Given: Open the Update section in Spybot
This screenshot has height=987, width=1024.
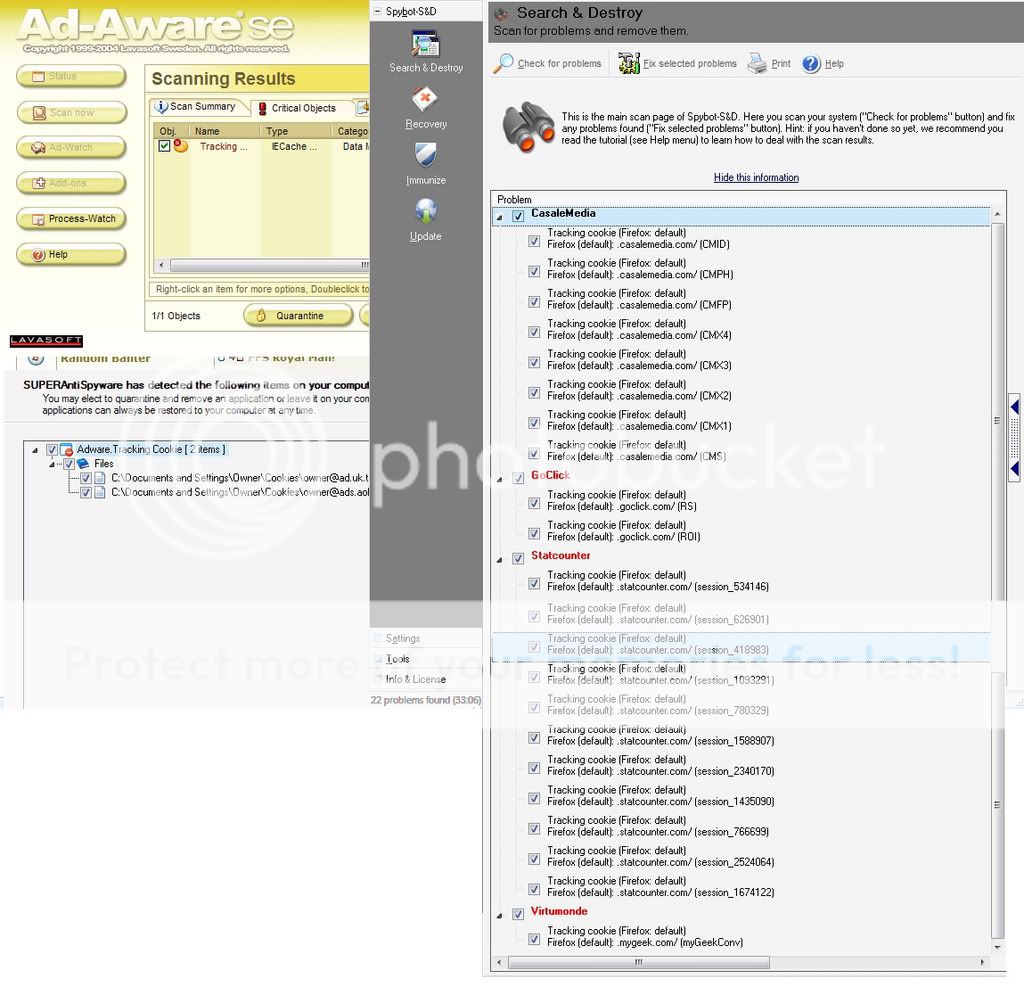Looking at the screenshot, I should pyautogui.click(x=426, y=220).
